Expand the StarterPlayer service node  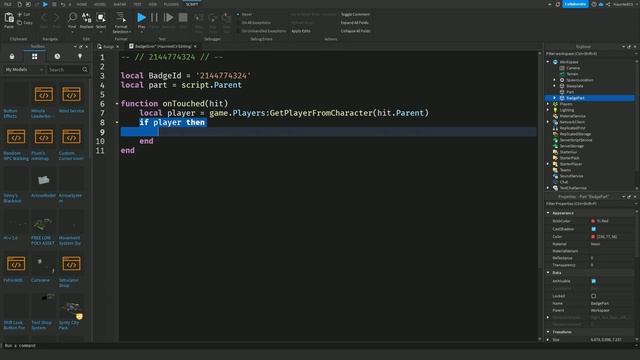coord(548,164)
